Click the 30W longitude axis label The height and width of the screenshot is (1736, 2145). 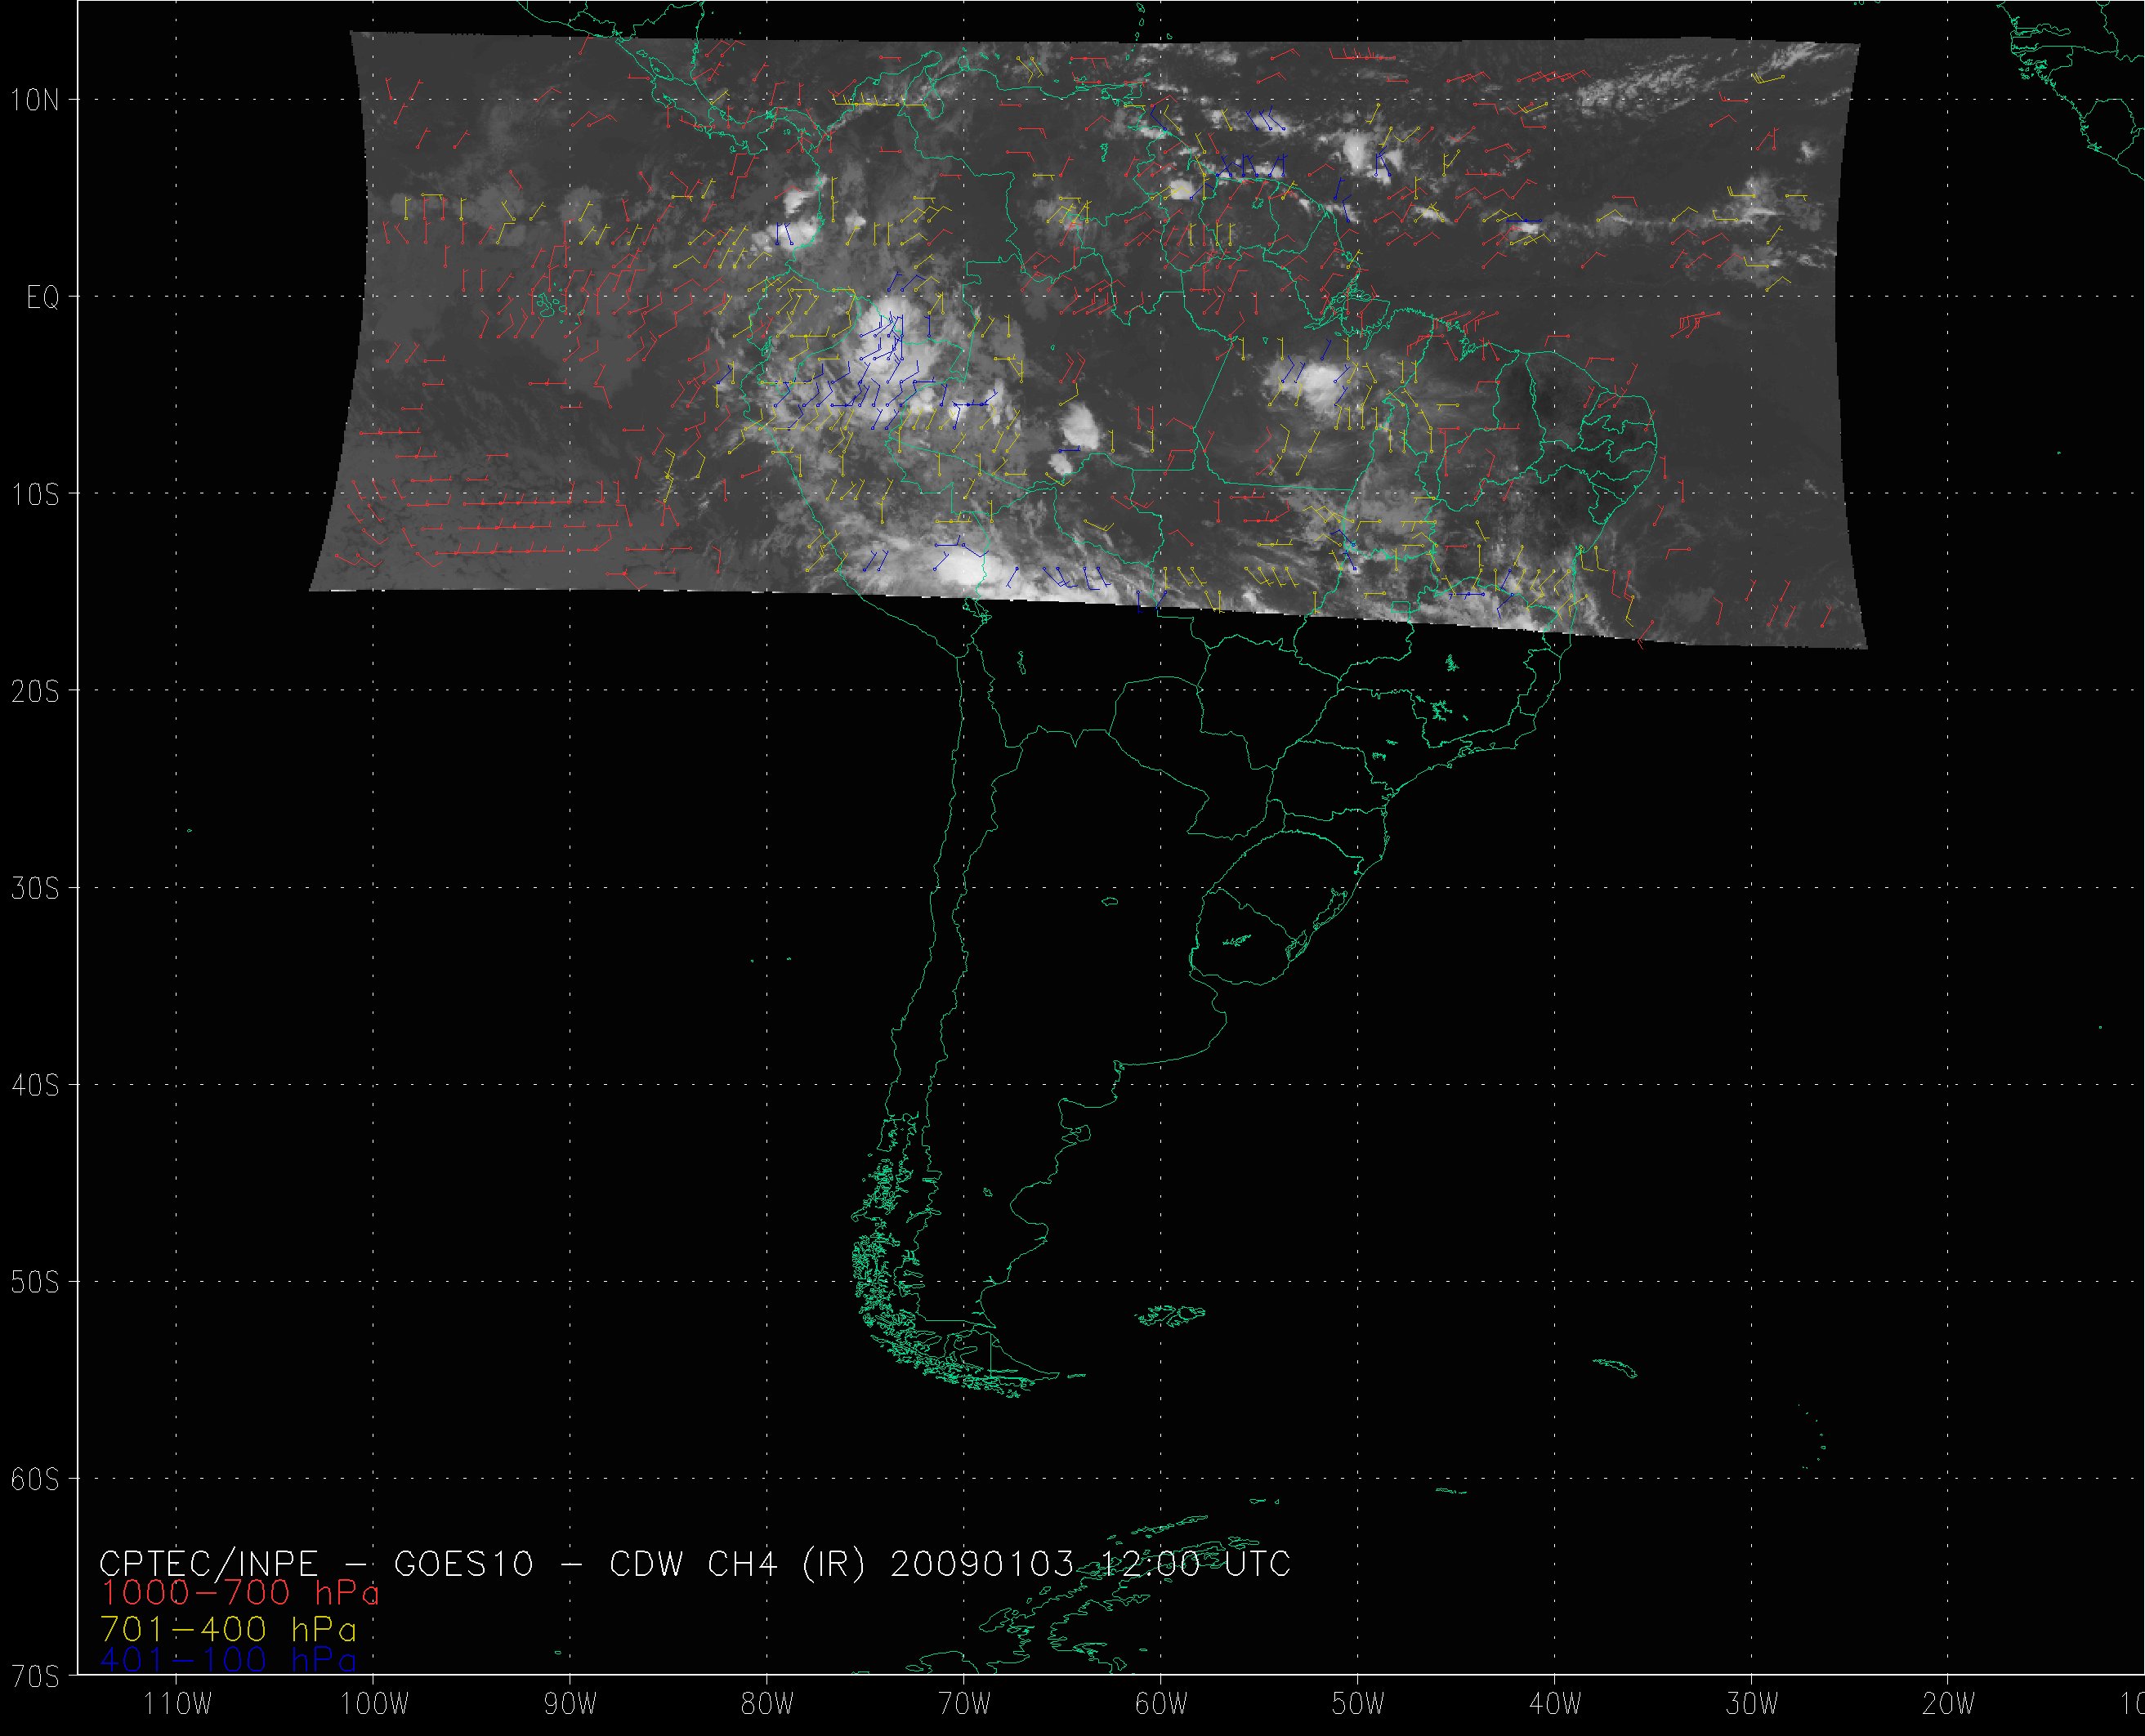pyautogui.click(x=1753, y=1703)
